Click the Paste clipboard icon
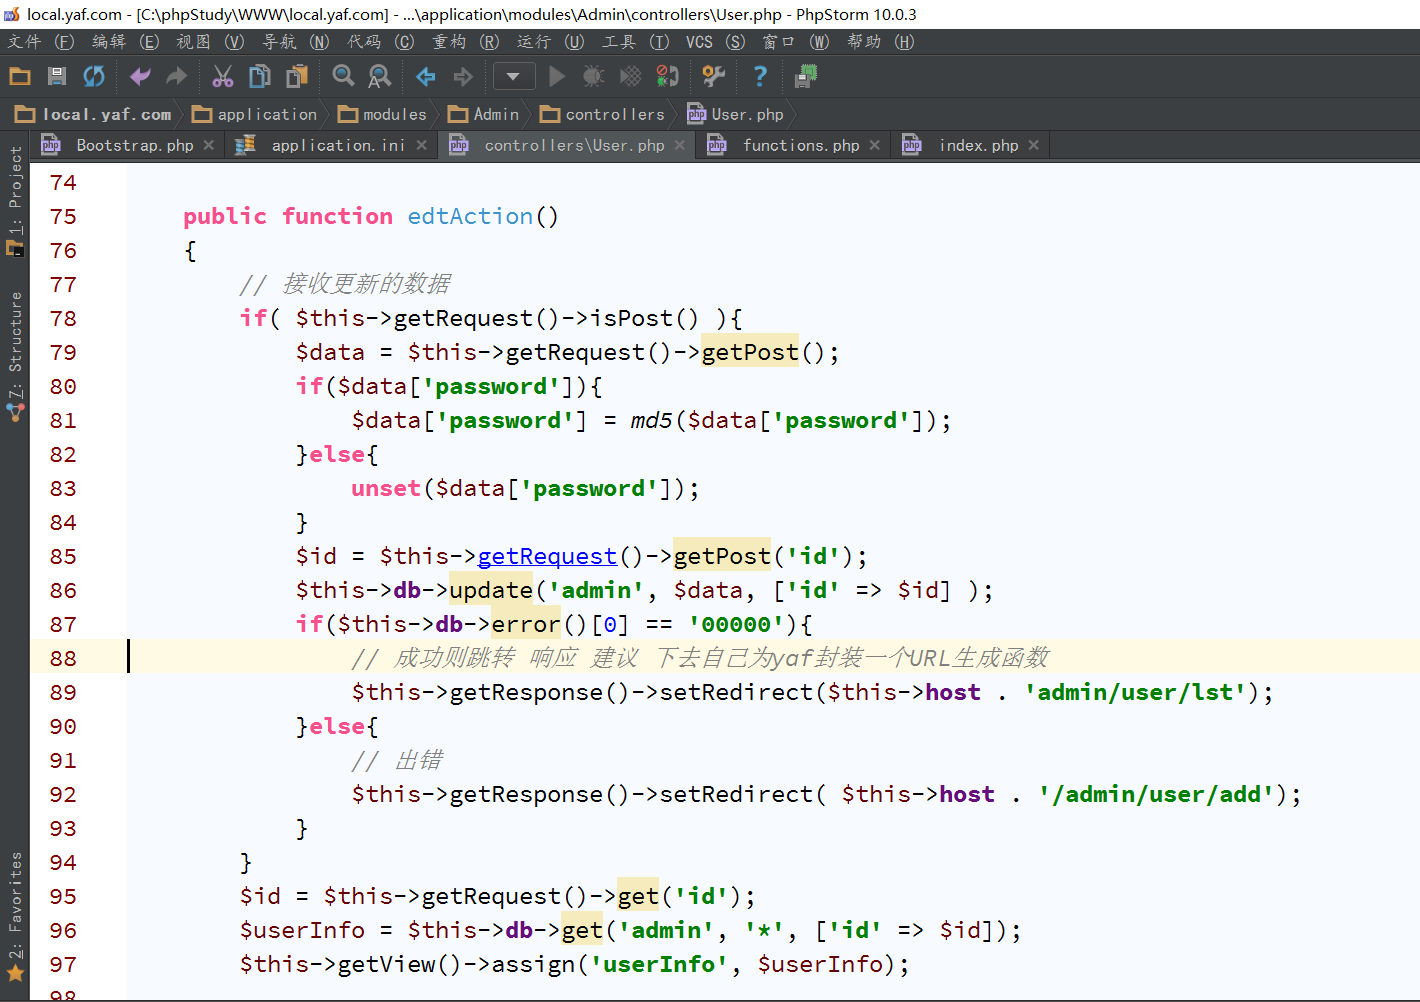The image size is (1420, 1002). (297, 76)
